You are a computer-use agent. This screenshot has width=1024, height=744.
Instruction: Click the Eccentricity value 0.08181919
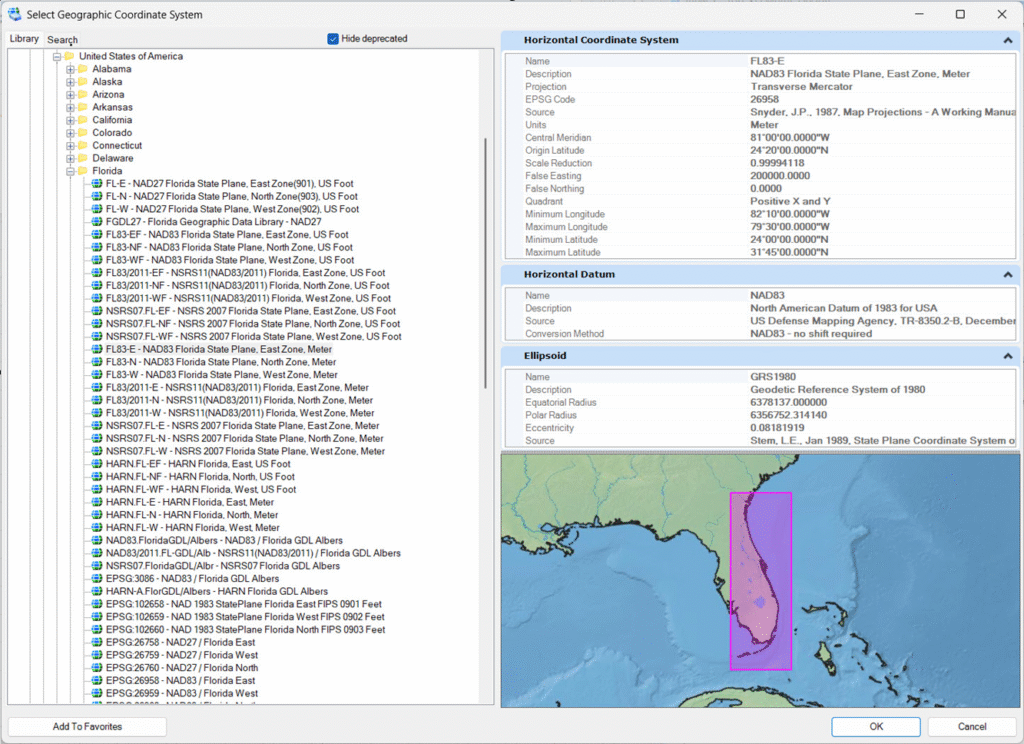click(x=777, y=428)
